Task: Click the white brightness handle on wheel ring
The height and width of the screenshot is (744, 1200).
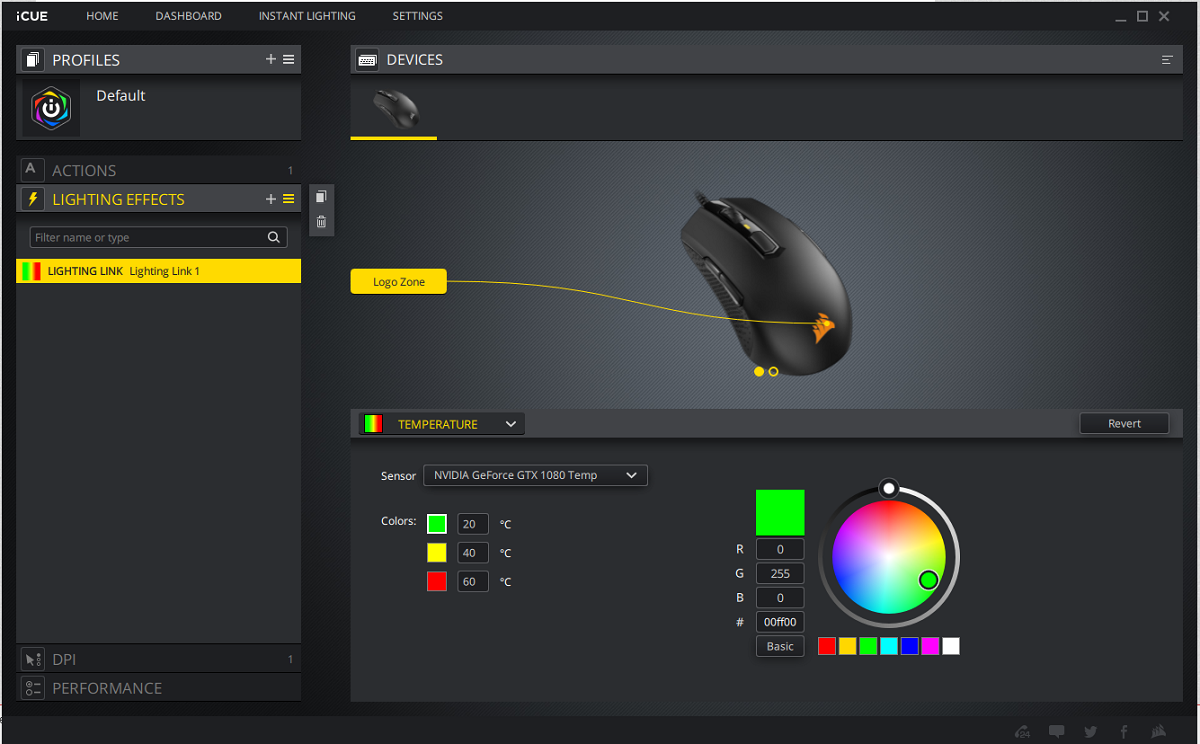Action: tap(888, 488)
